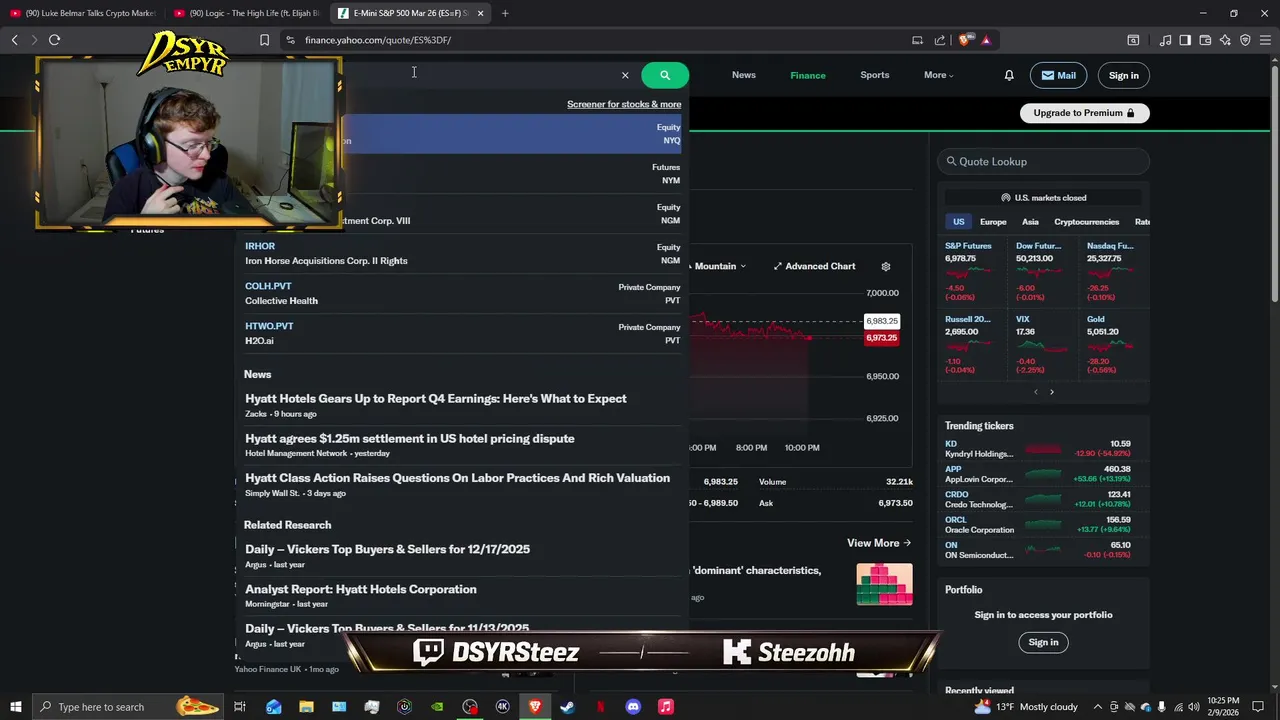Open the Brave Wallet icon
1280x720 pixels.
1205,40
